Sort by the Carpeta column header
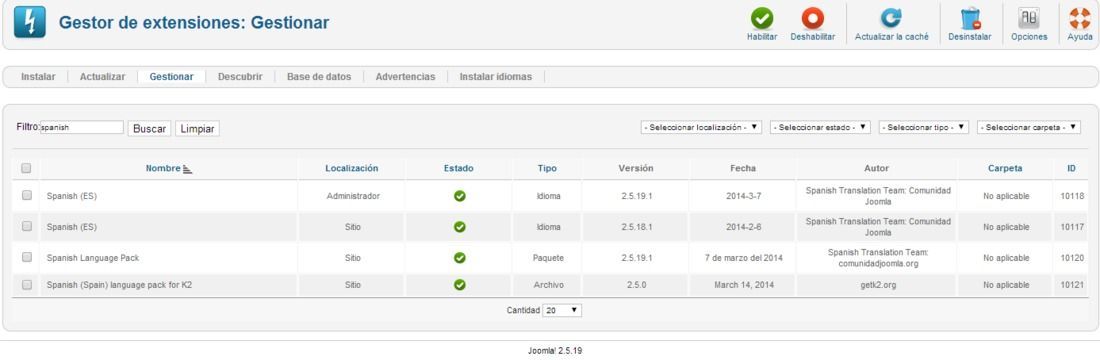Image resolution: width=1100 pixels, height=360 pixels. click(1005, 168)
